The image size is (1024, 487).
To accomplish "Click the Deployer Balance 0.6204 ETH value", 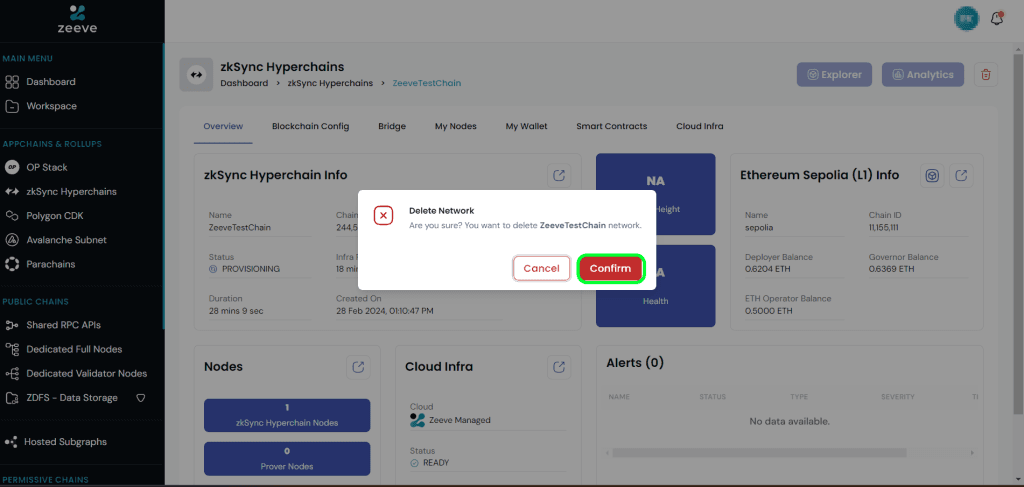I will point(765,269).
